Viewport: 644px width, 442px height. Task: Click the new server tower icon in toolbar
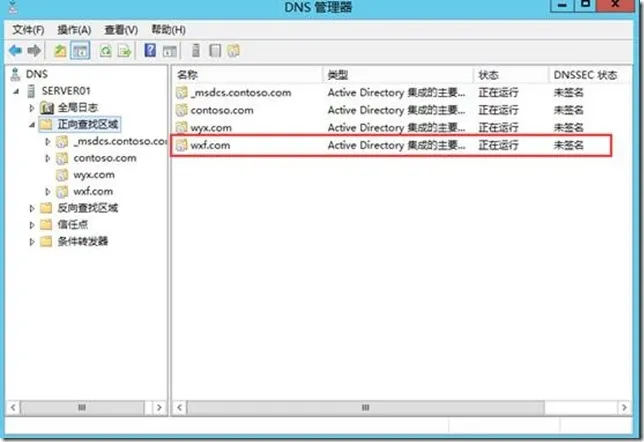(x=196, y=51)
